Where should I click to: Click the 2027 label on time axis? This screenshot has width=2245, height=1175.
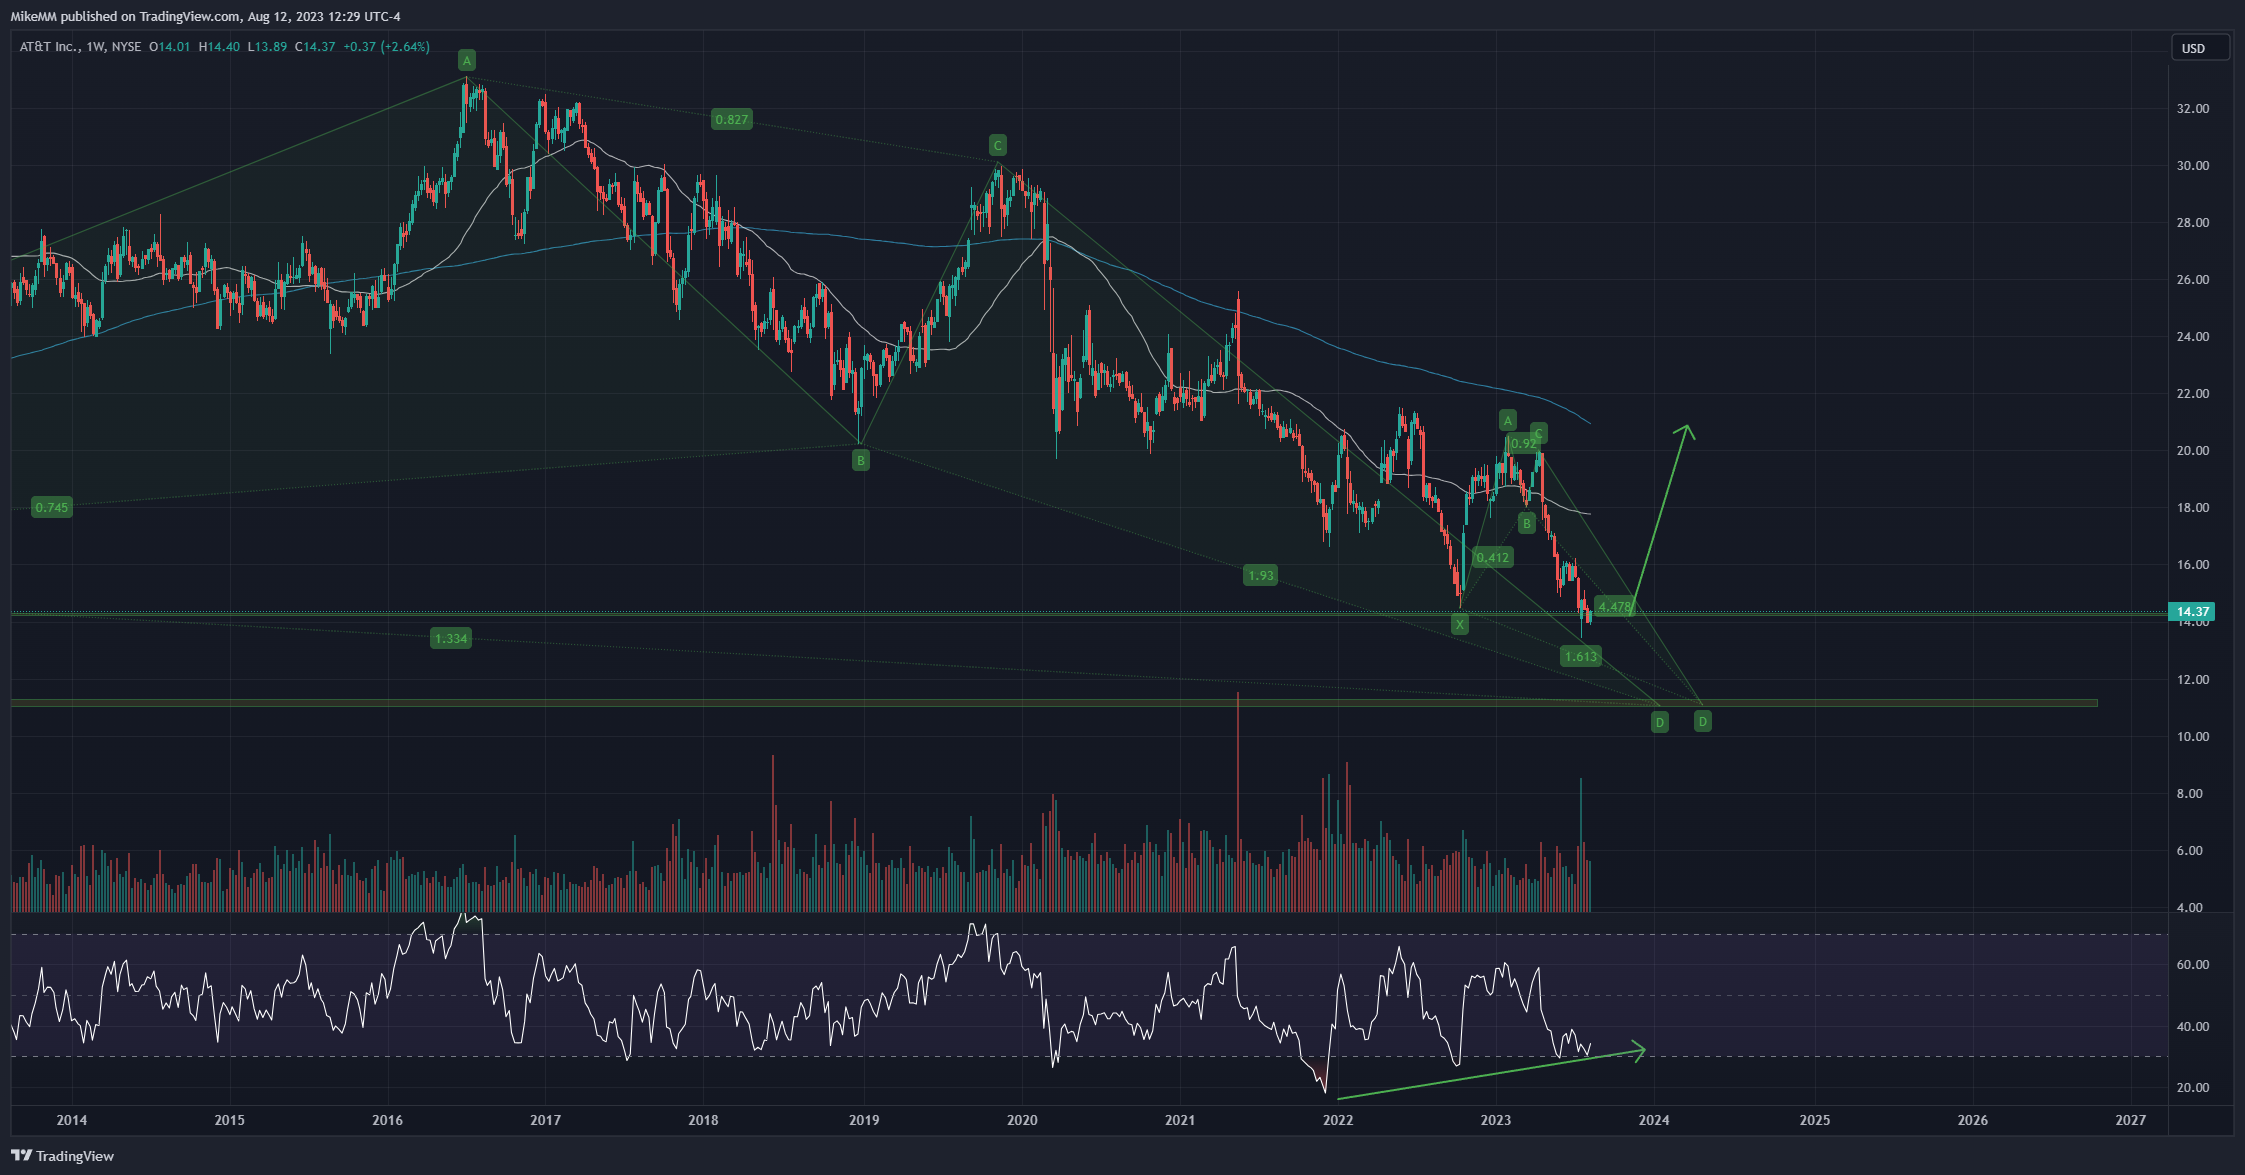[2131, 1120]
